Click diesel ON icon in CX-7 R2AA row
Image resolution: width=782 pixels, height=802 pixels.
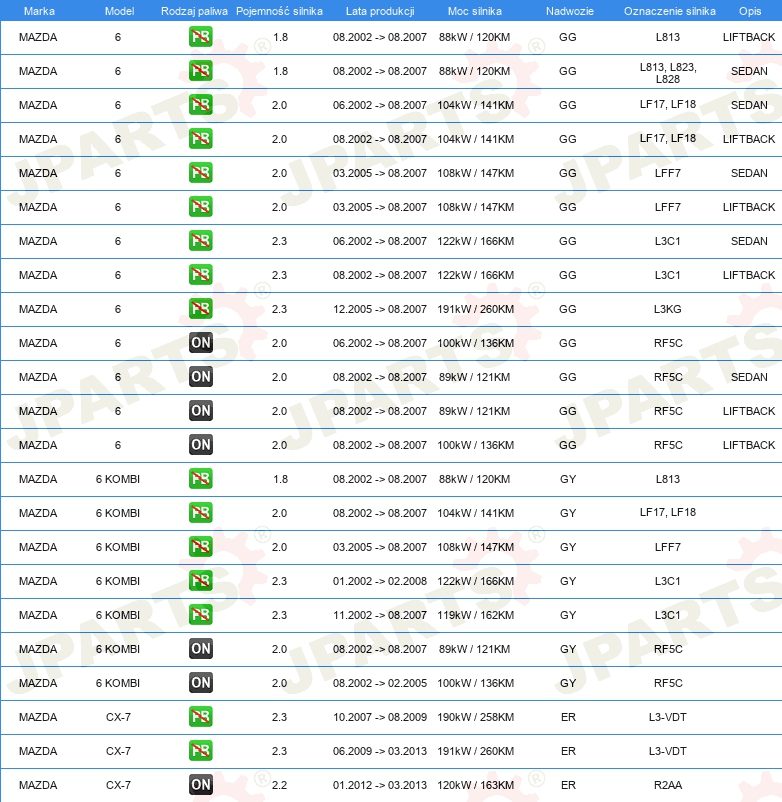(x=200, y=785)
